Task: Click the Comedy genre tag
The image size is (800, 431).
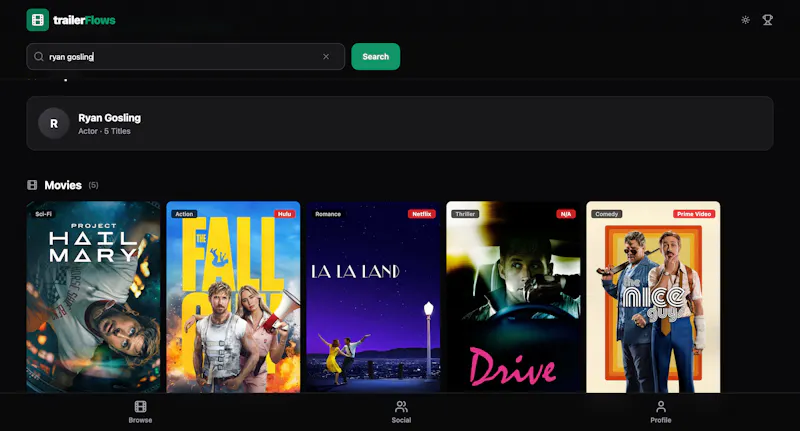Action: point(607,214)
